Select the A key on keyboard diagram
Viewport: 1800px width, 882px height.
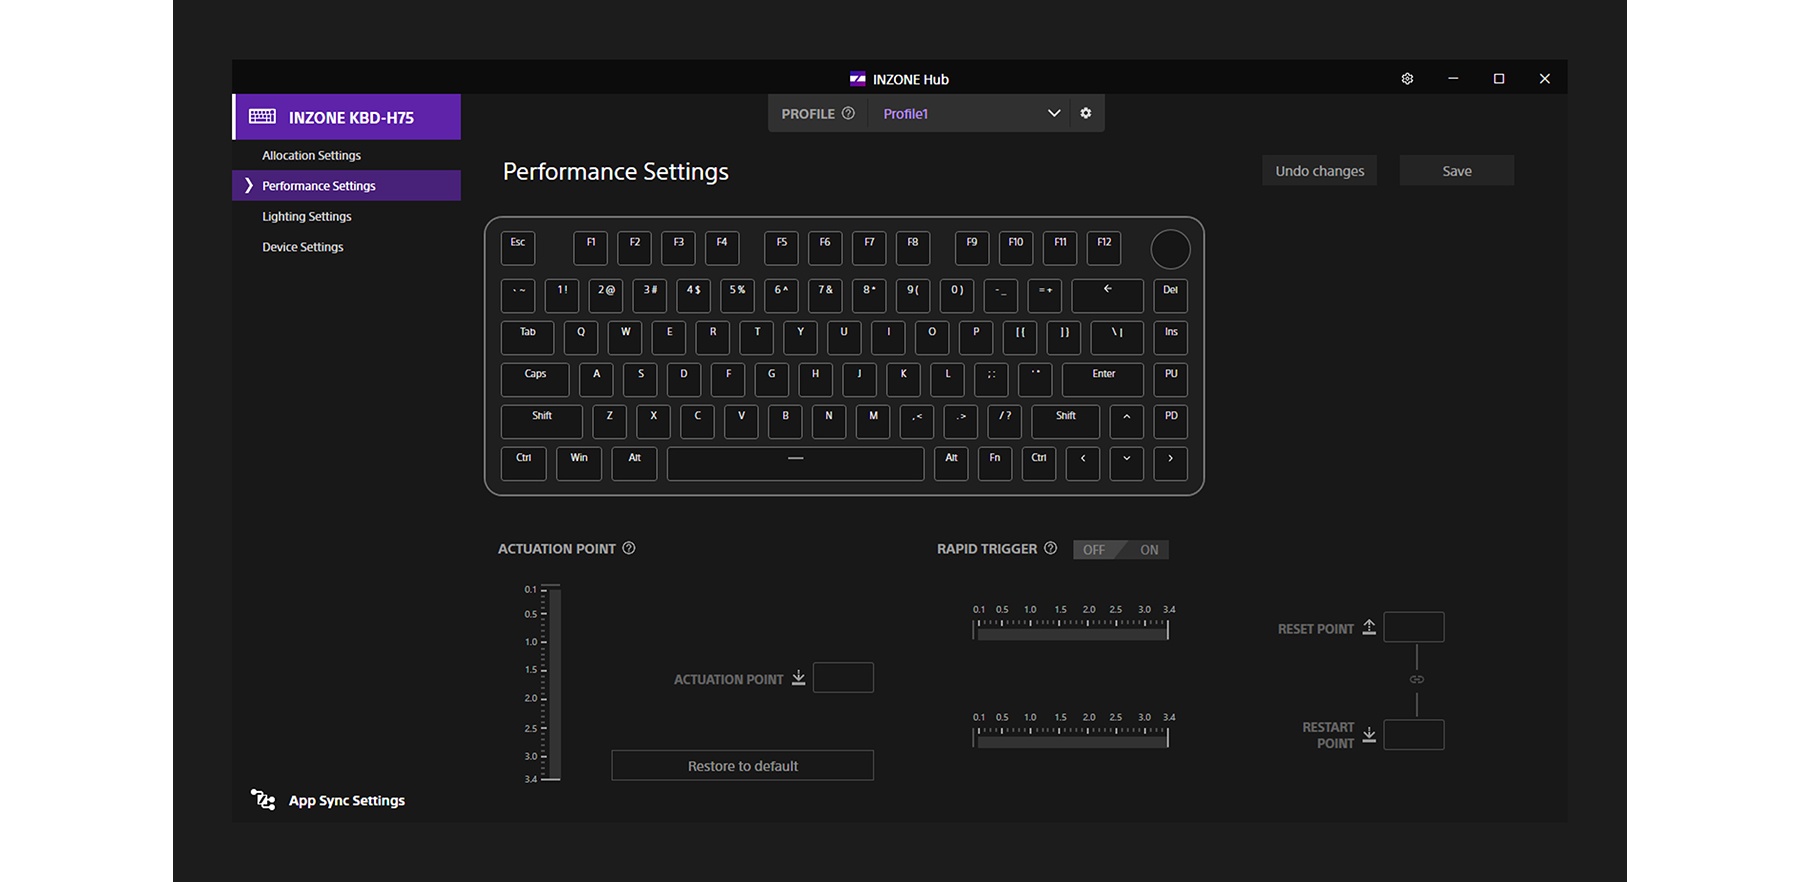[596, 380]
